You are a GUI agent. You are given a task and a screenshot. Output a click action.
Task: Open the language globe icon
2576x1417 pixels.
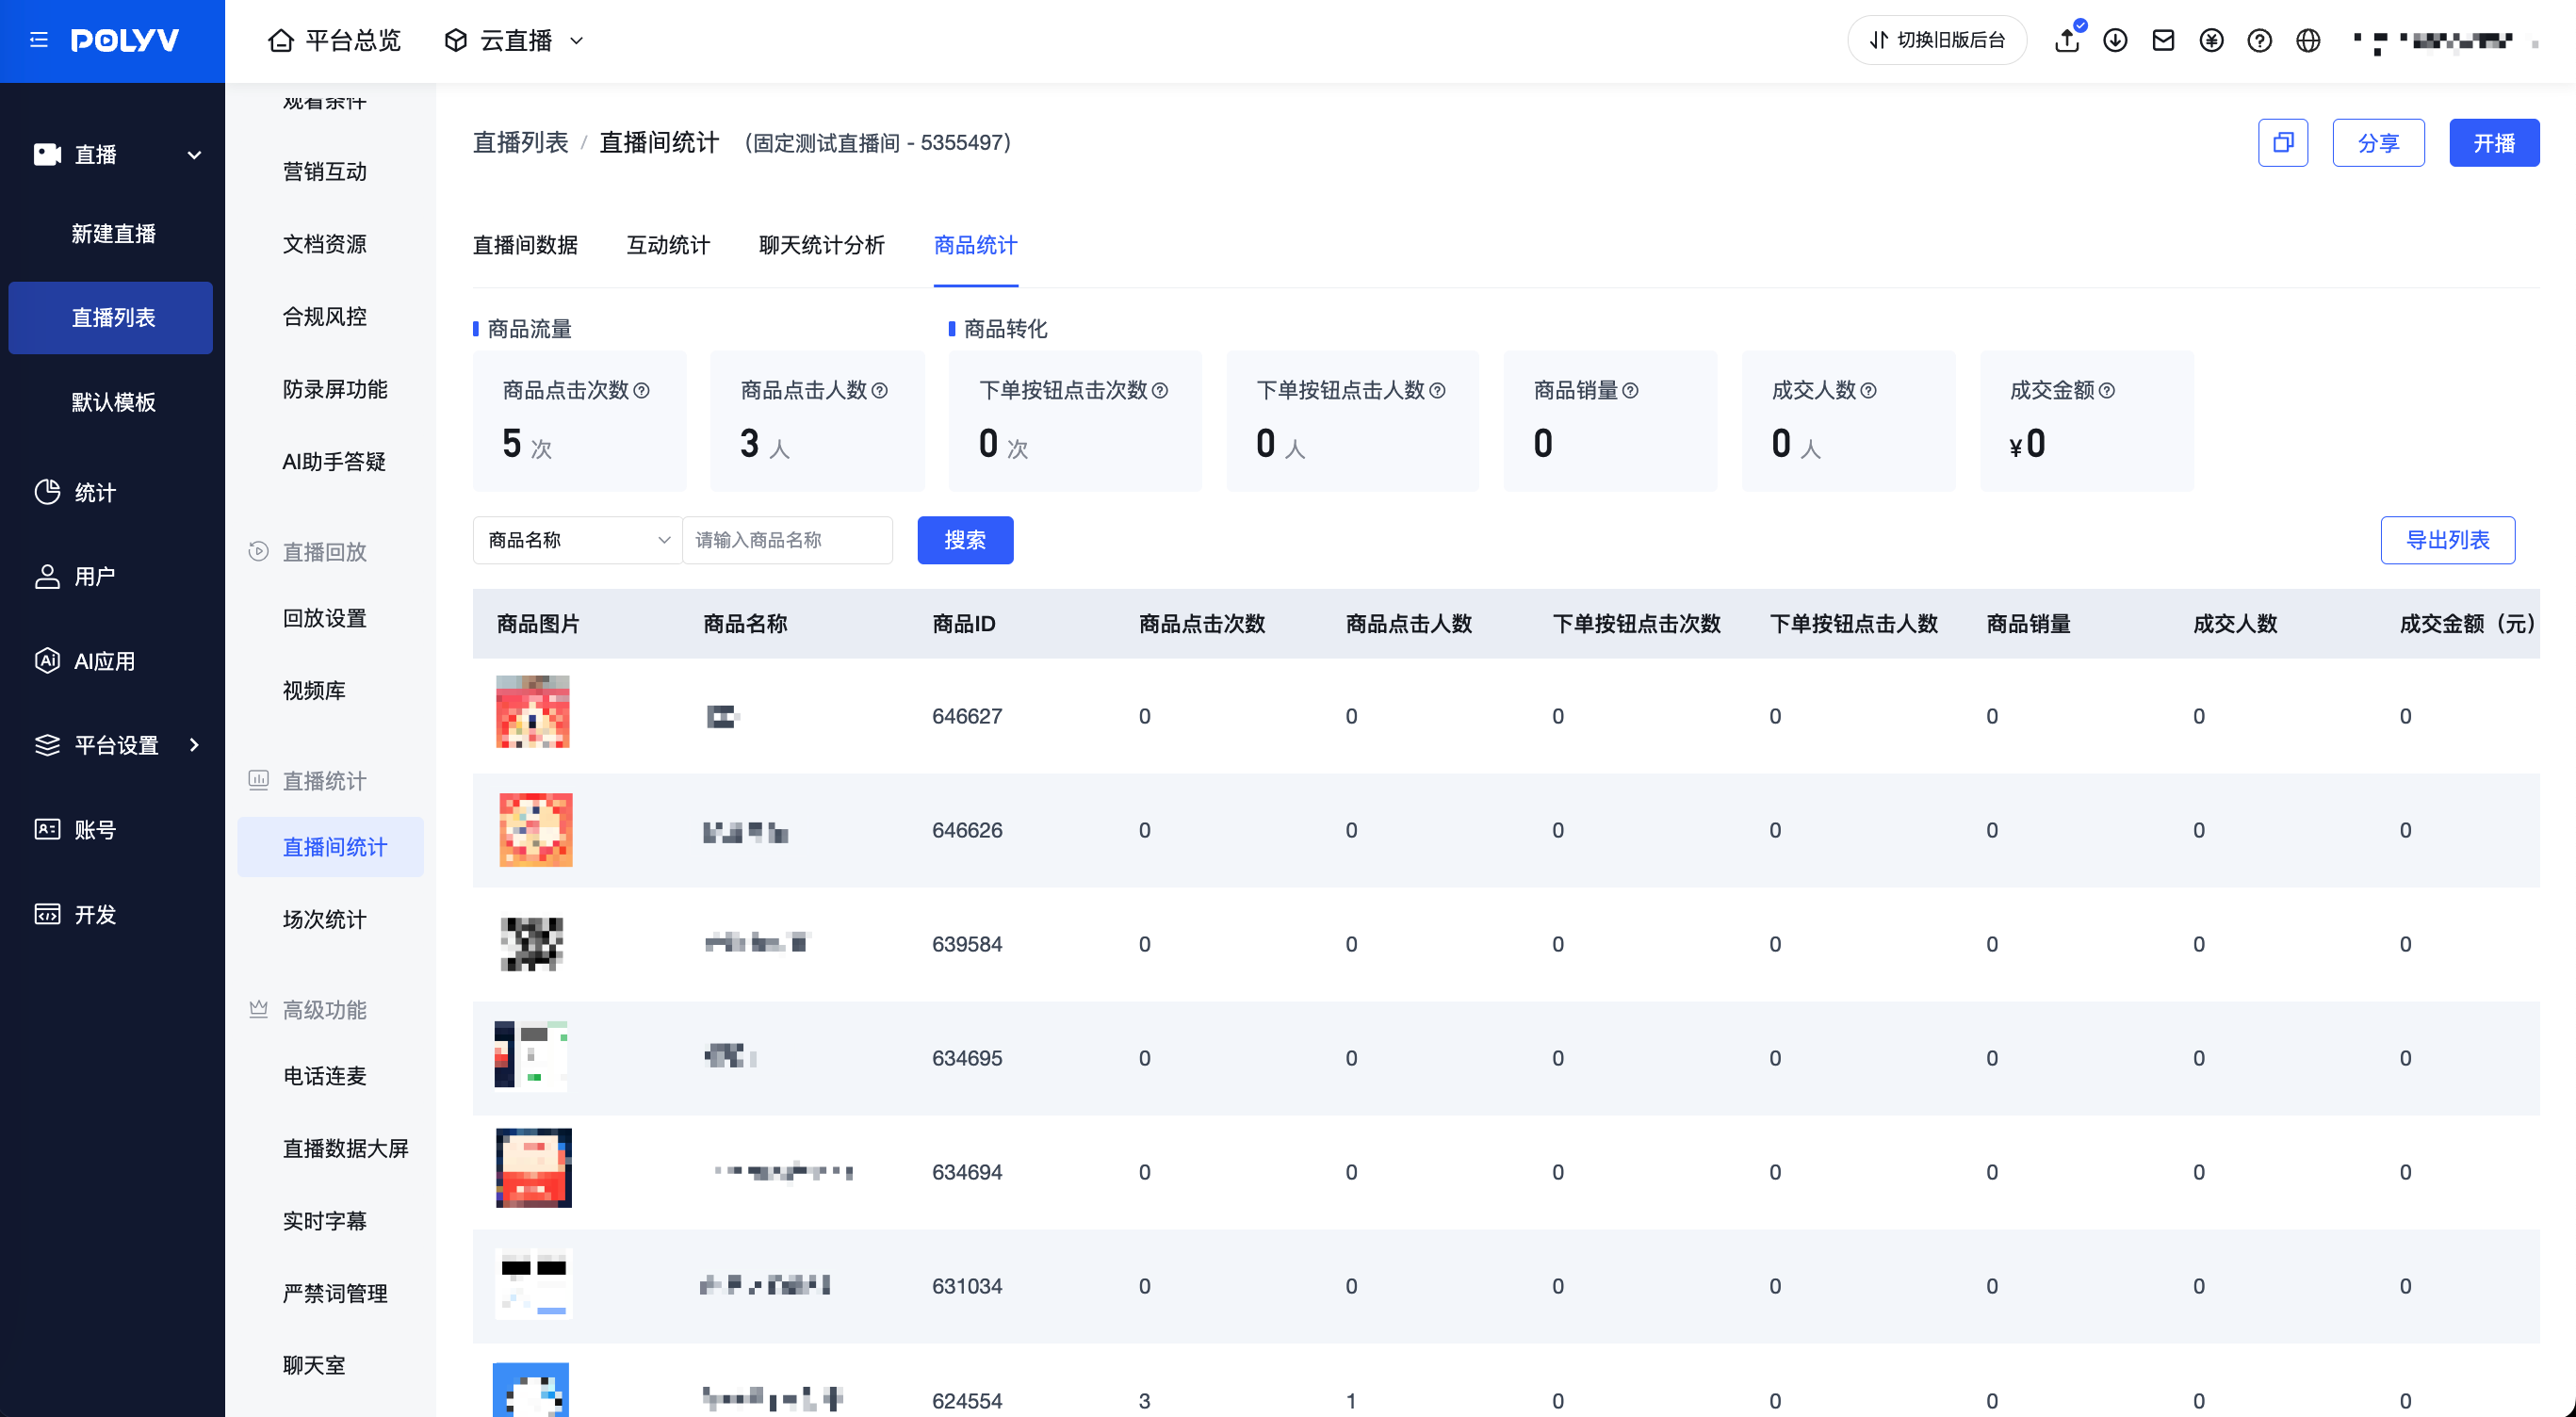pyautogui.click(x=2308, y=40)
